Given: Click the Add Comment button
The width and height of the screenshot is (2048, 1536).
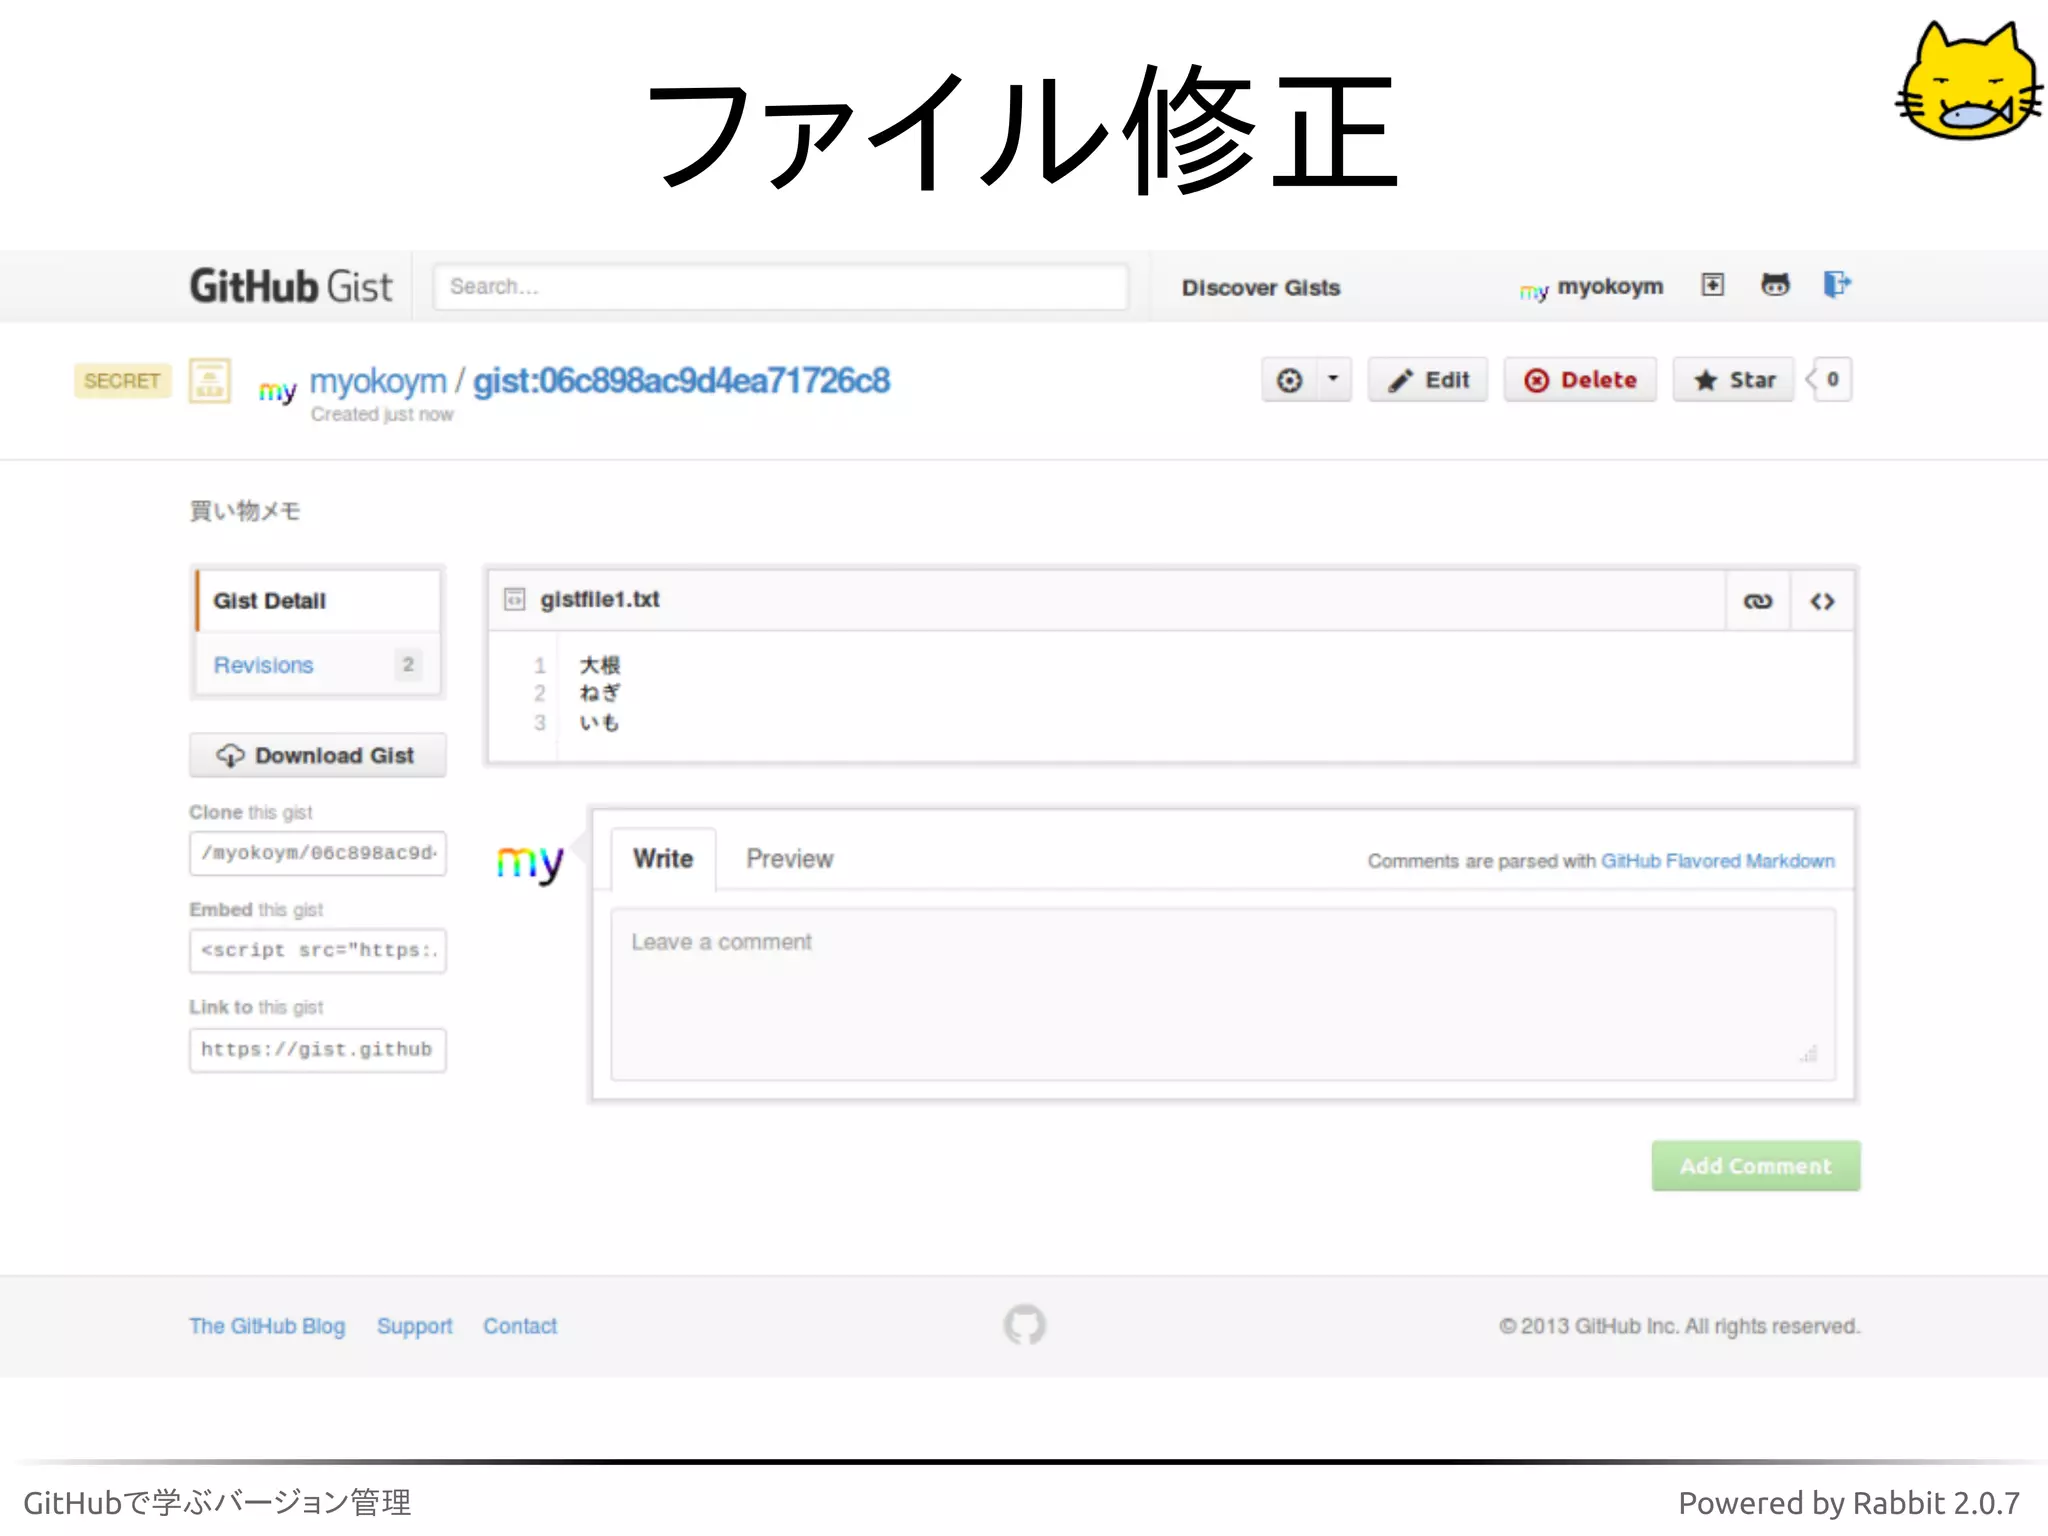Looking at the screenshot, I should coord(1756,1166).
